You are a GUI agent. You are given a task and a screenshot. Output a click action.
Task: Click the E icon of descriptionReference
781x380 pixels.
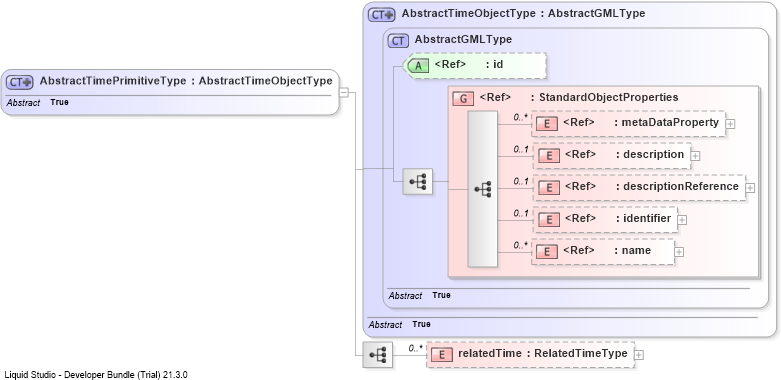click(548, 187)
